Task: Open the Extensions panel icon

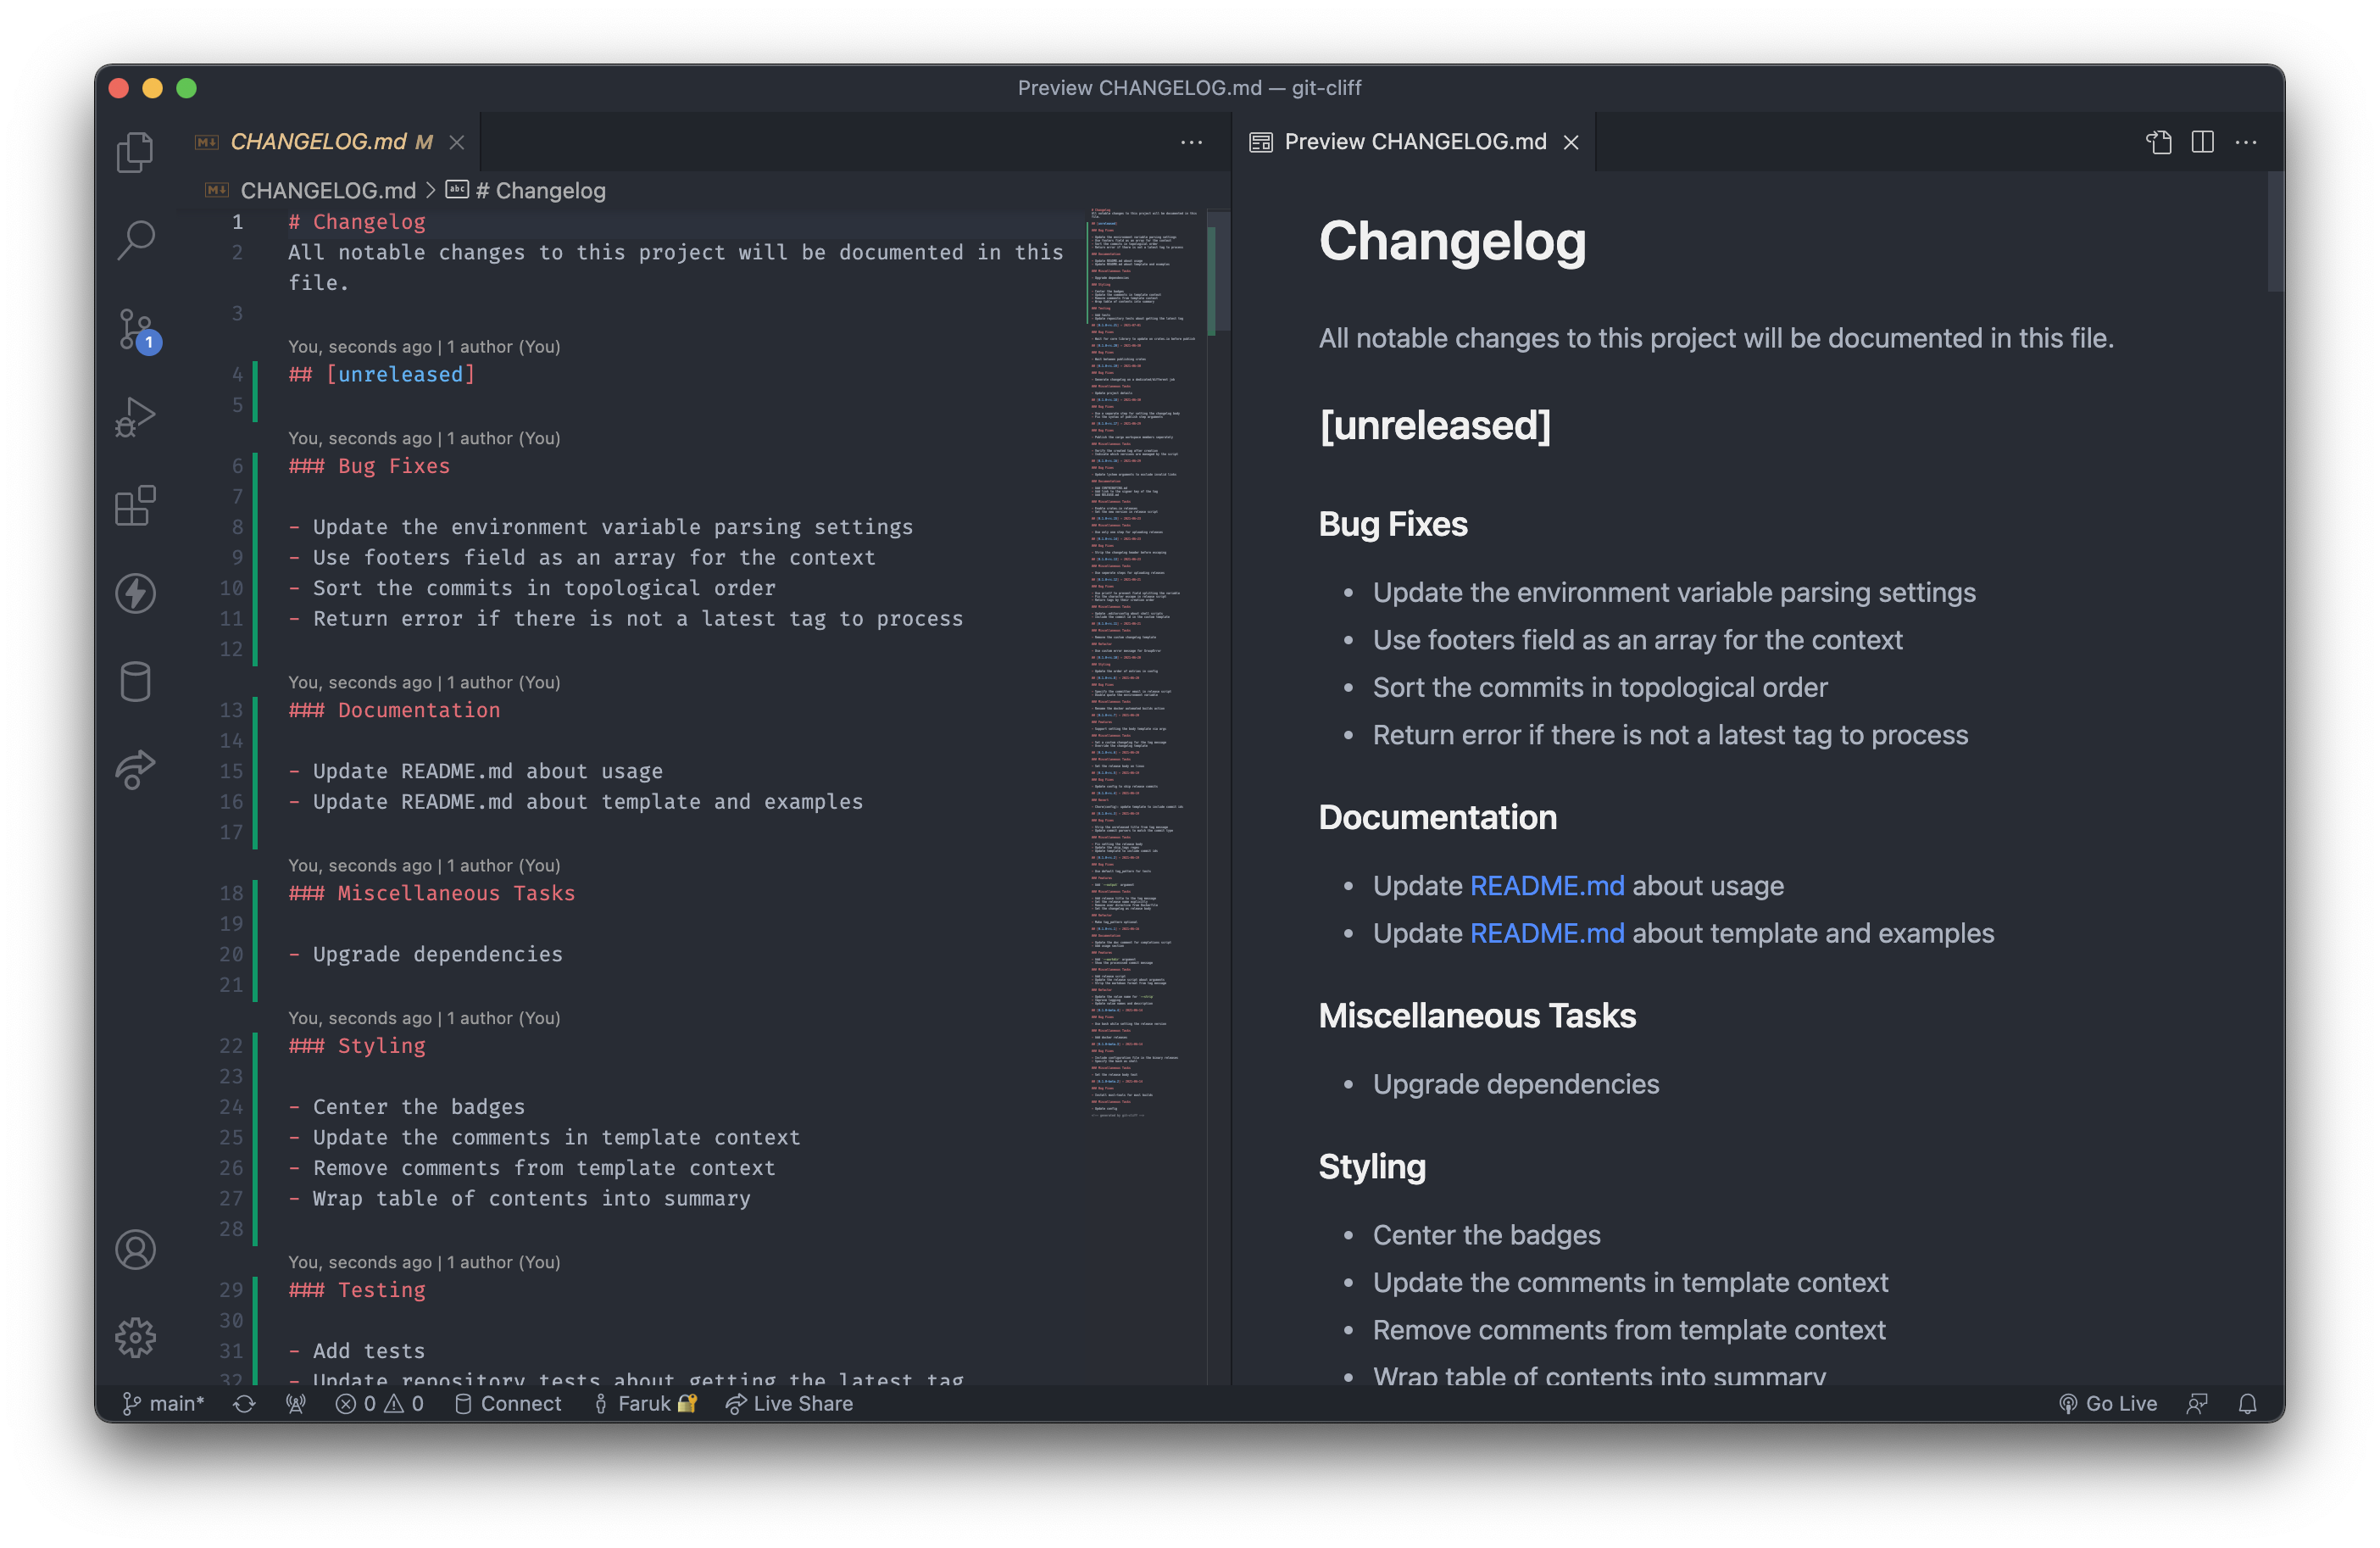Action: coord(137,505)
